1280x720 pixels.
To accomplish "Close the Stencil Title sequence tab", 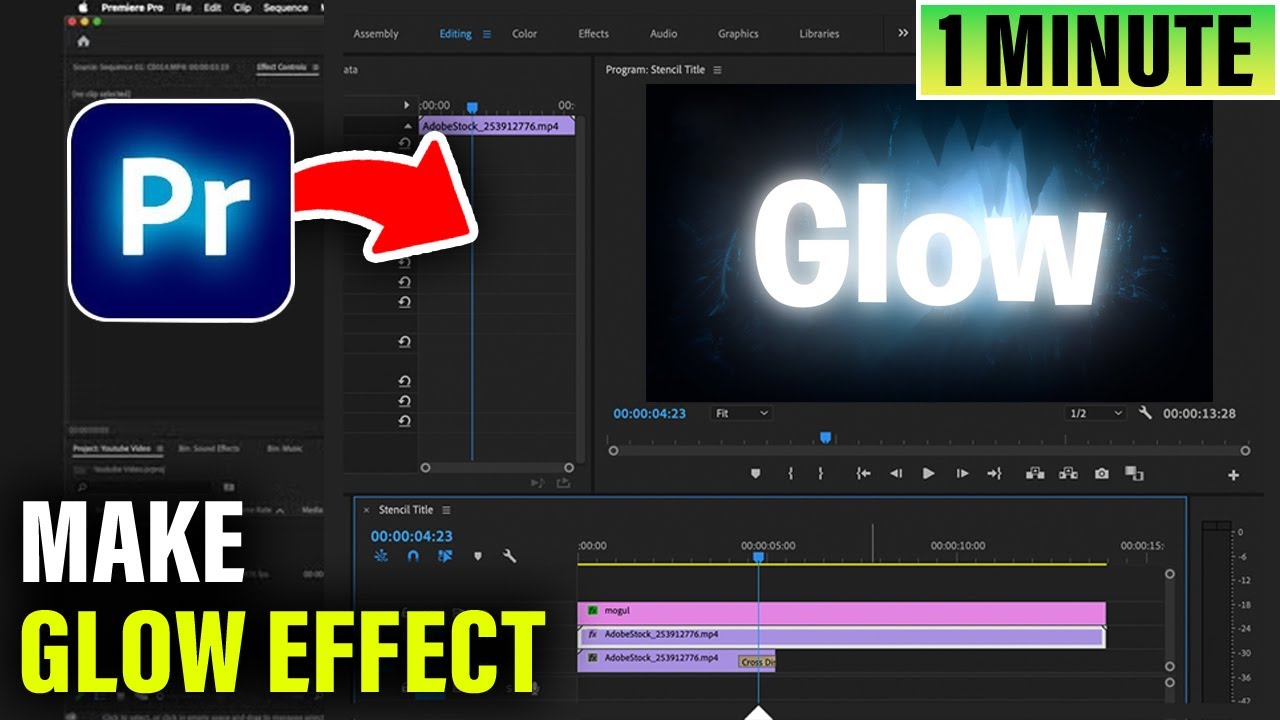I will 366,510.
